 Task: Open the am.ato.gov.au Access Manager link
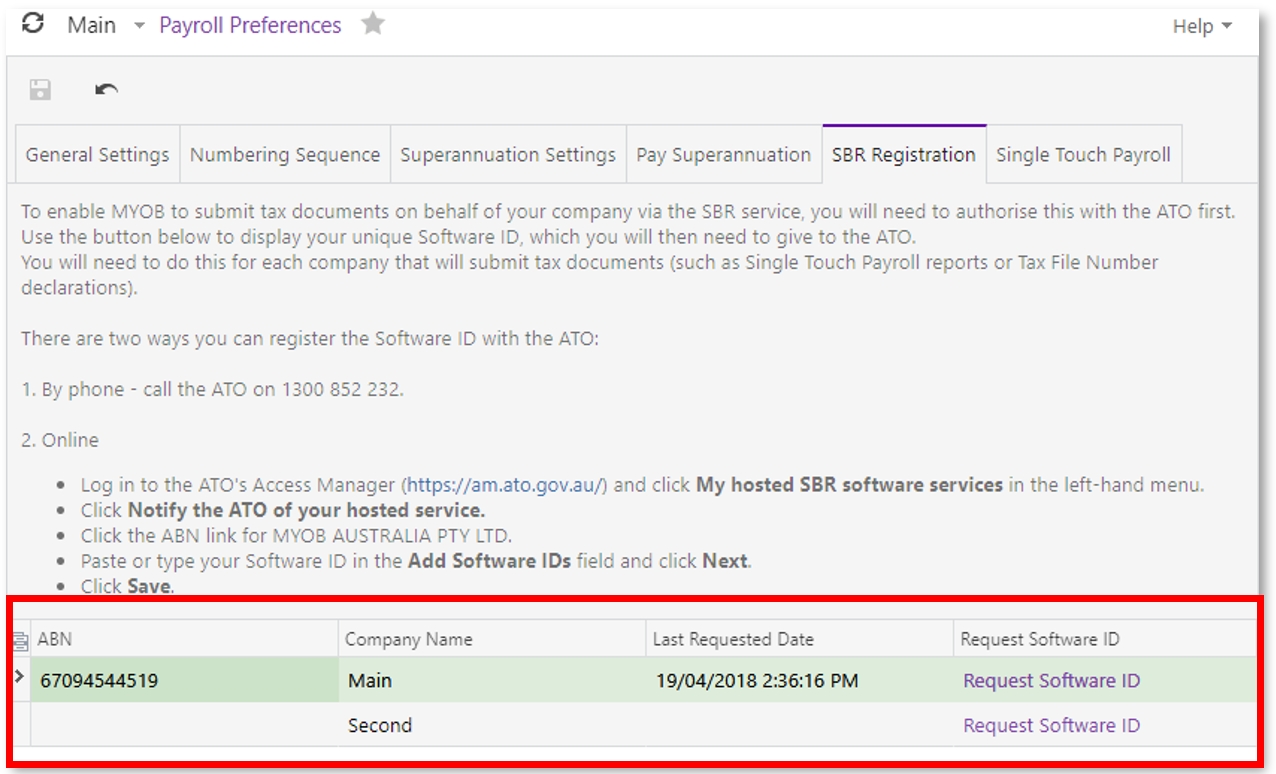pos(505,485)
